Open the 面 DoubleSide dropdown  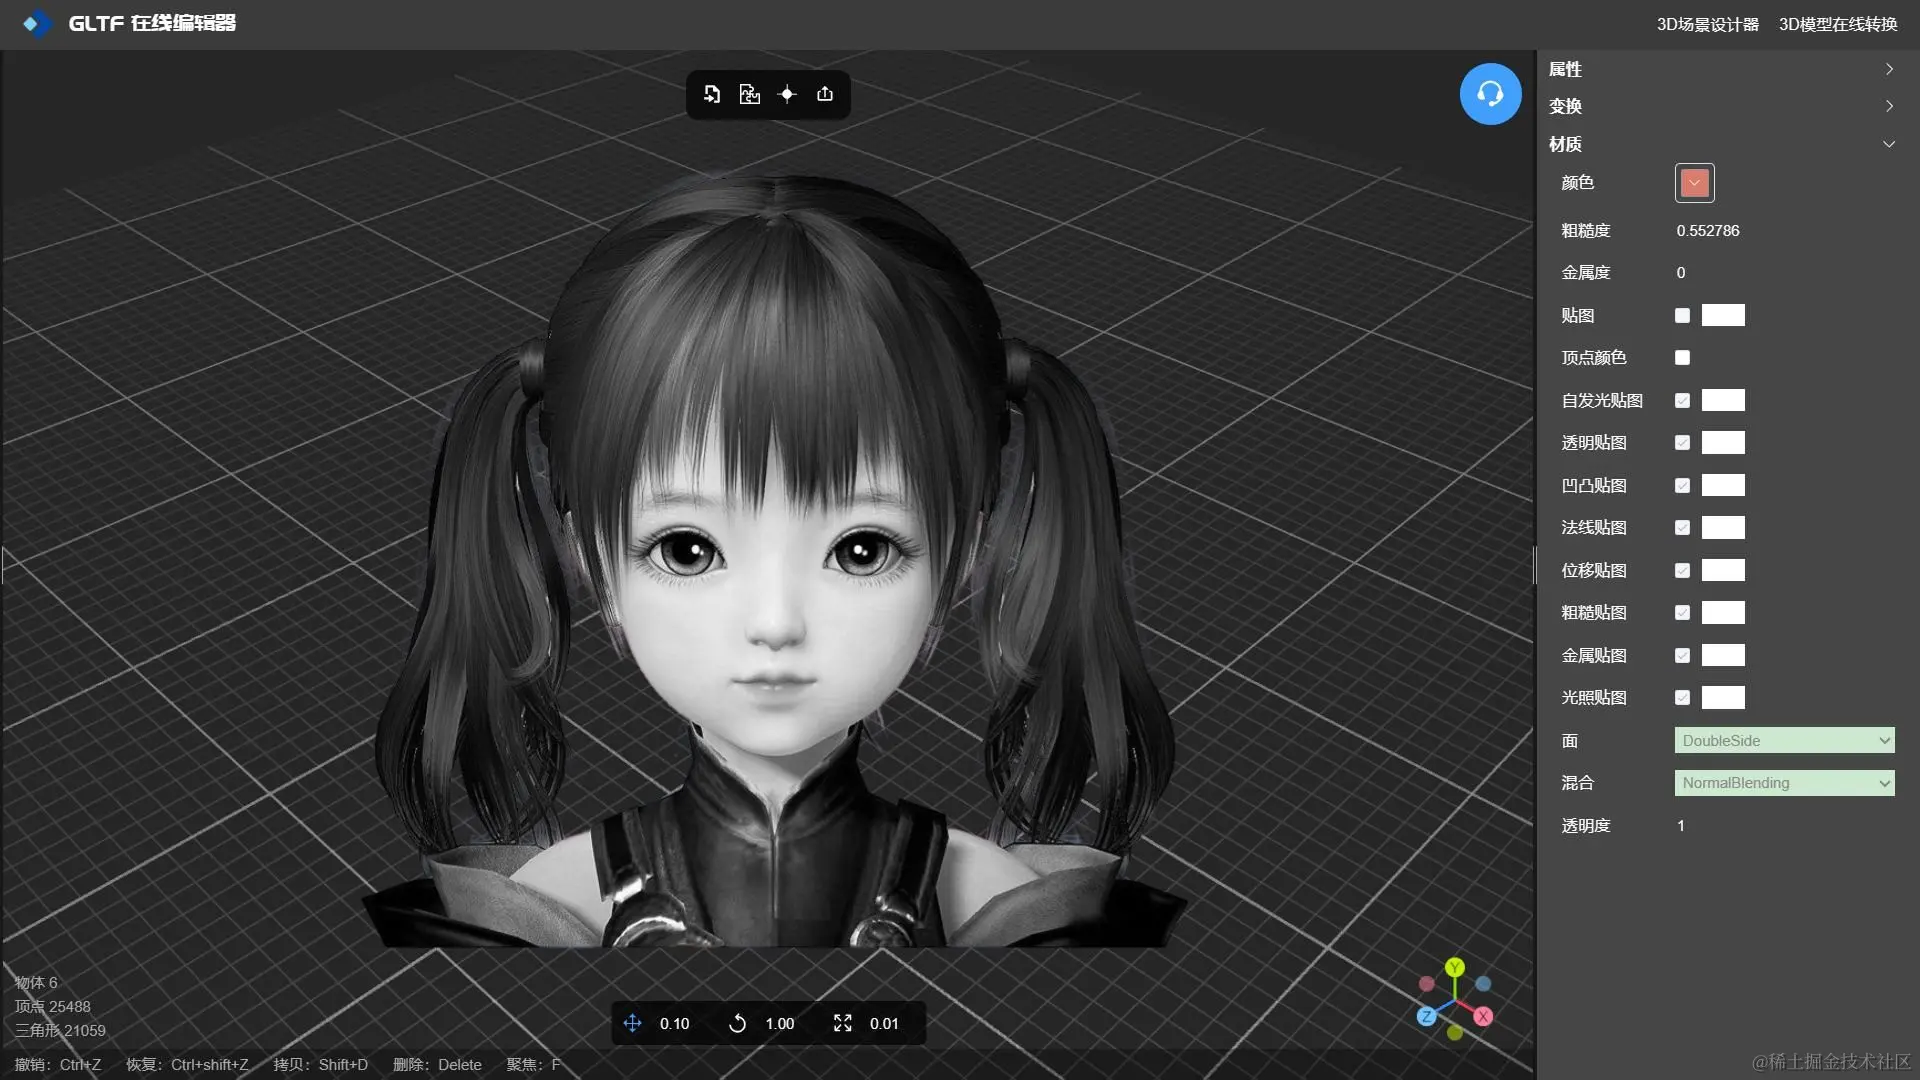[x=1784, y=741]
